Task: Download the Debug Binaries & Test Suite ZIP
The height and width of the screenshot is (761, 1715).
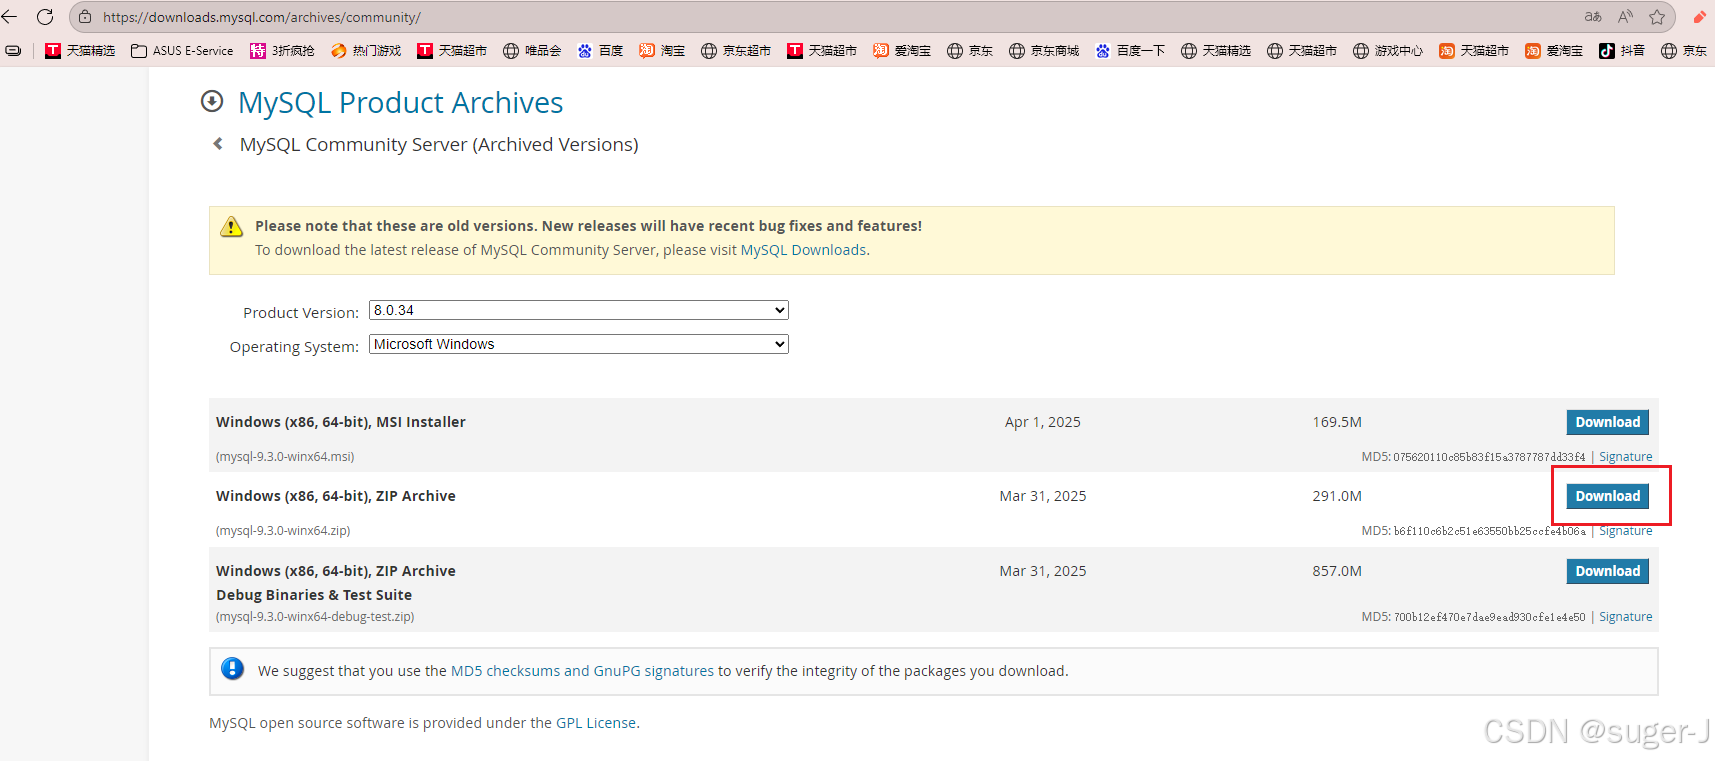Action: point(1607,571)
